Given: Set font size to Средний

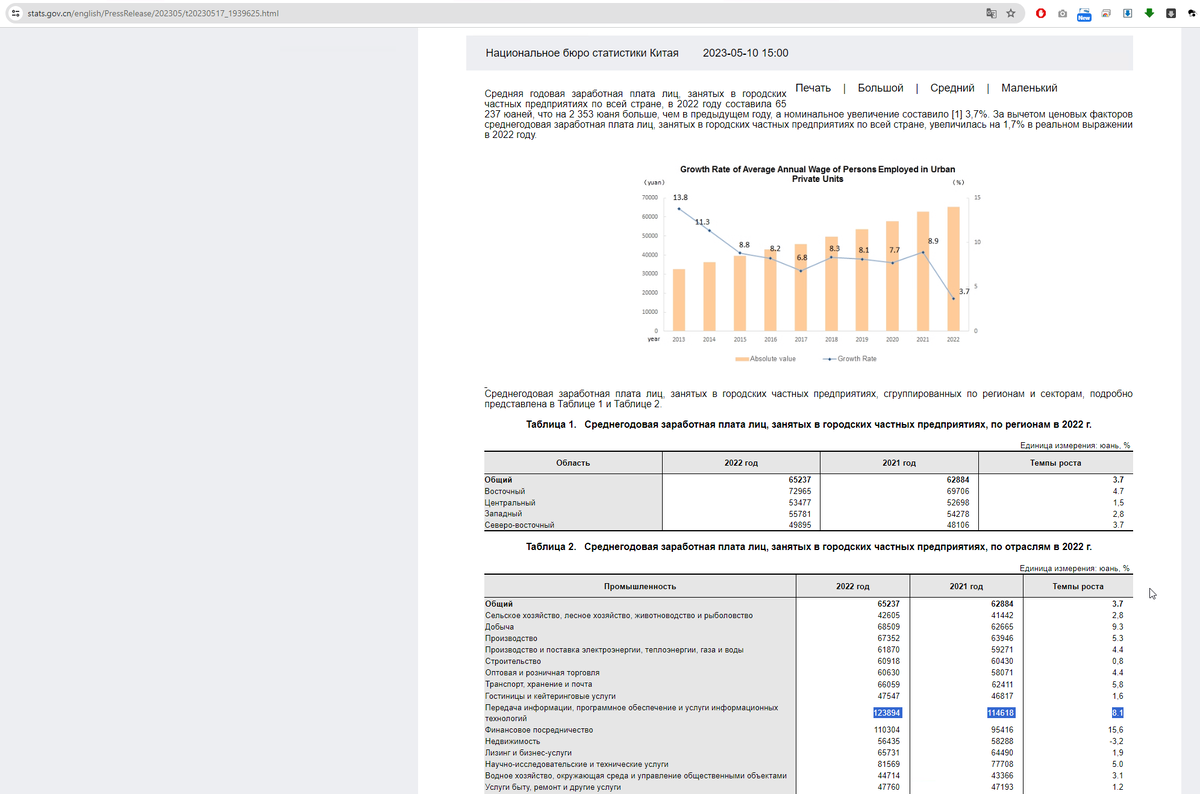Looking at the screenshot, I should point(953,89).
